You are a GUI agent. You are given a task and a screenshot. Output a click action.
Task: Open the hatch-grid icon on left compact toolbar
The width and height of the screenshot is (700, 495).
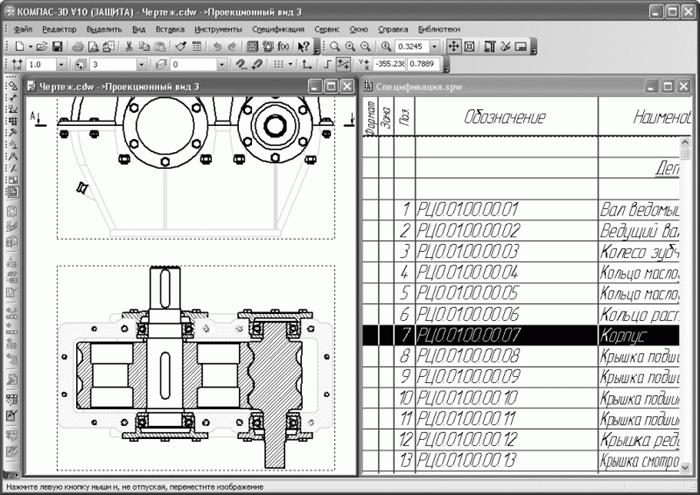click(x=13, y=121)
